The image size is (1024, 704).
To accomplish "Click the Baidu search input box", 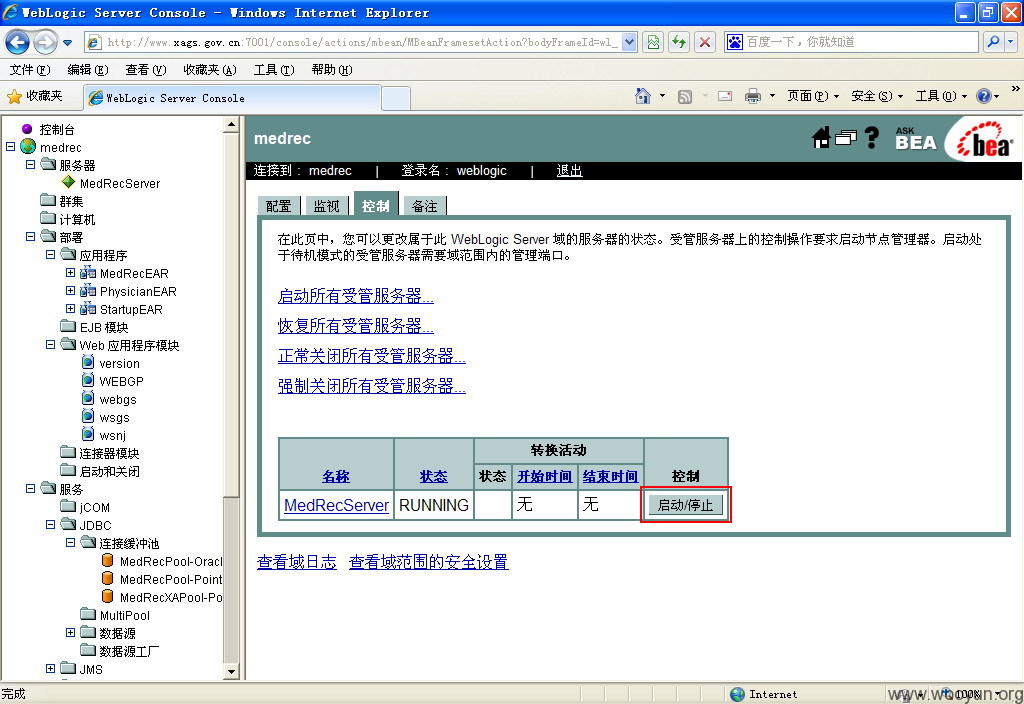I will [x=861, y=42].
